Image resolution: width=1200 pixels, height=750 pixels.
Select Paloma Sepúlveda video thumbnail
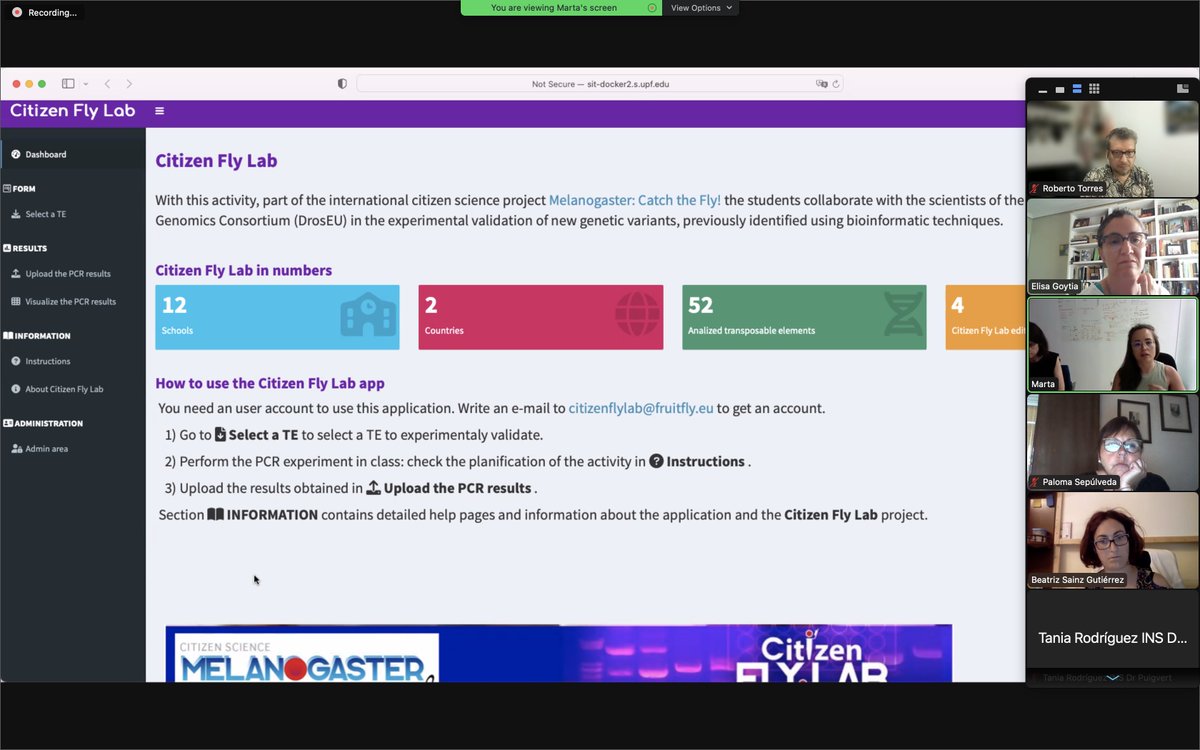click(x=1112, y=442)
